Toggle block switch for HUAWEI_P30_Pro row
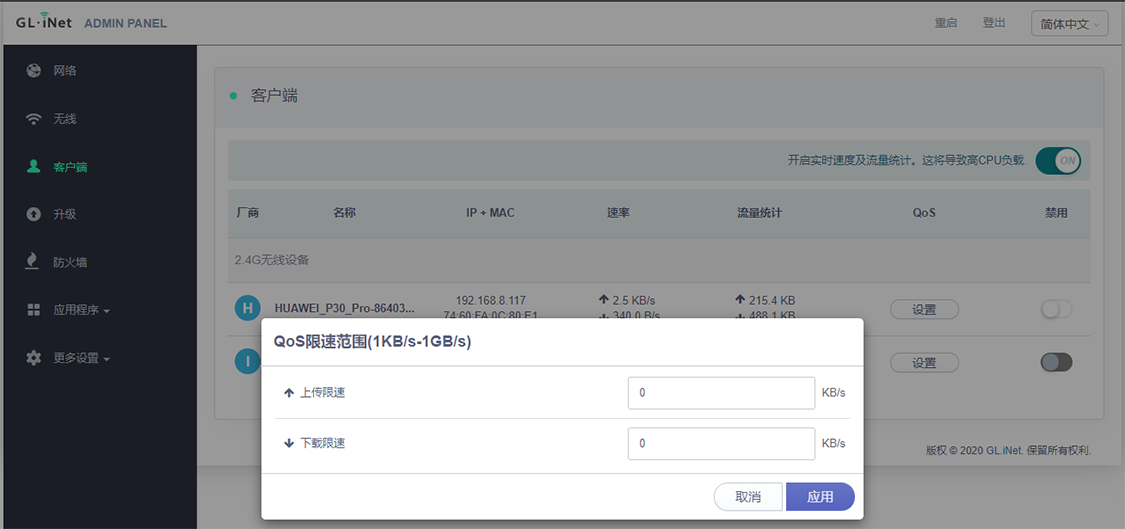 pos(1056,309)
